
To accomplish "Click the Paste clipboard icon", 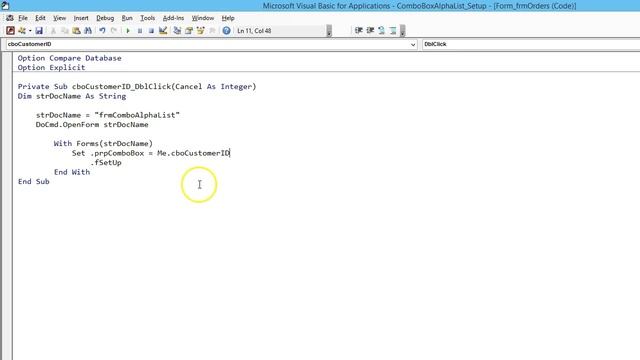I will click(76, 31).
